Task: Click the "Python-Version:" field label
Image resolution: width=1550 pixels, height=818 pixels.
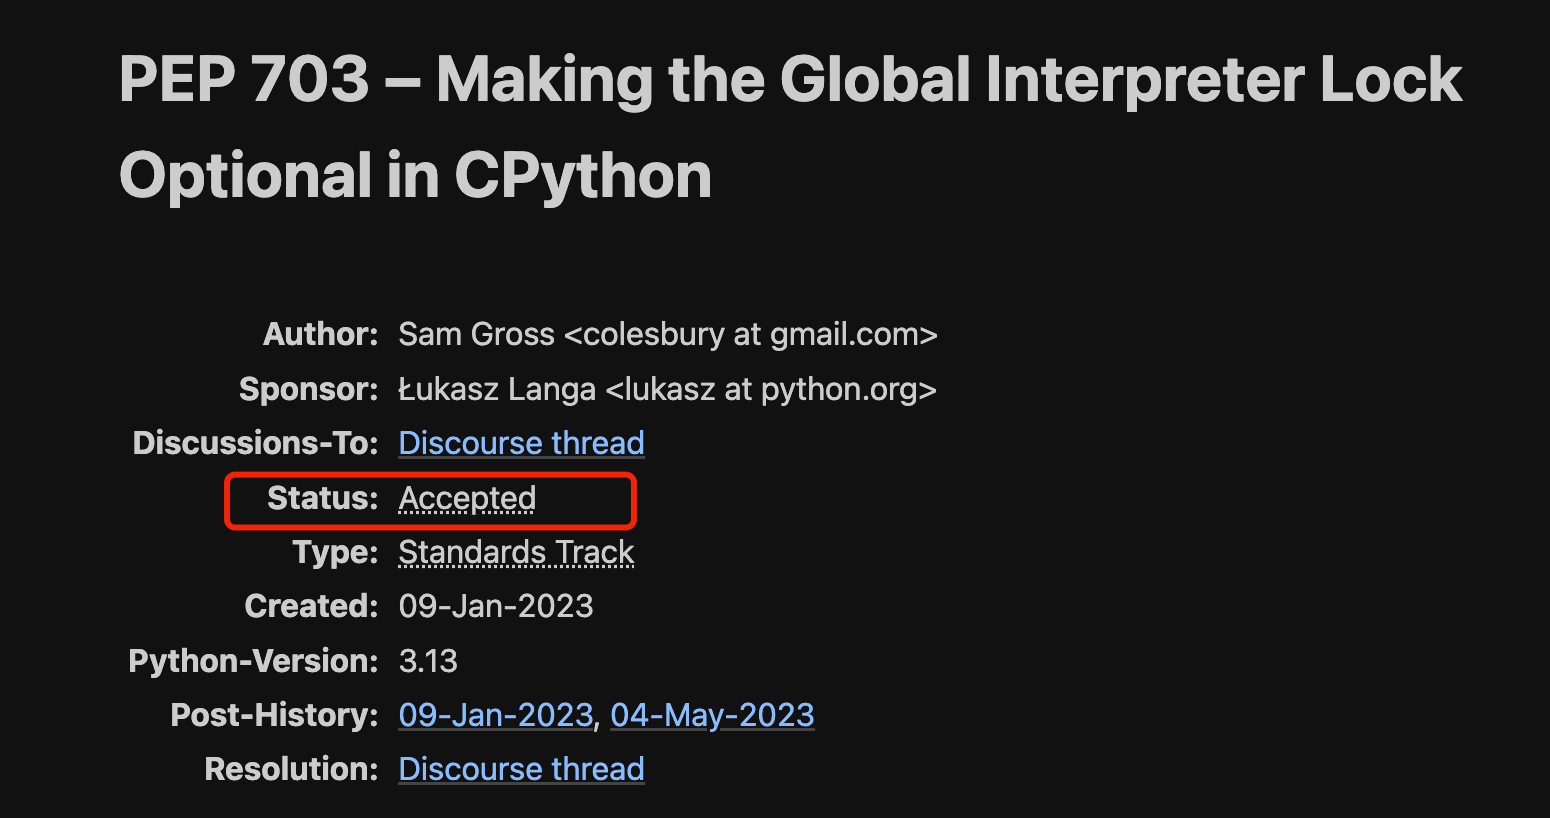Action: point(253,661)
